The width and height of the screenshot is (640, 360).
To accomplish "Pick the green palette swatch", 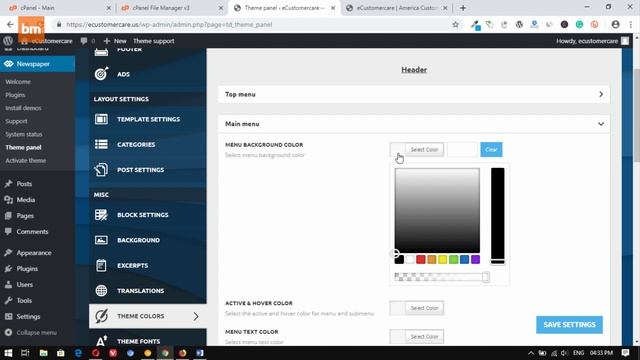I will (x=453, y=259).
